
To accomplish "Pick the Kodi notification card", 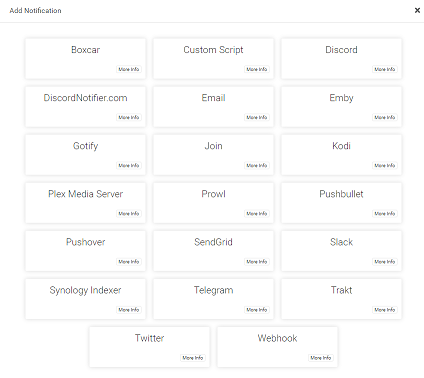I will tap(341, 155).
